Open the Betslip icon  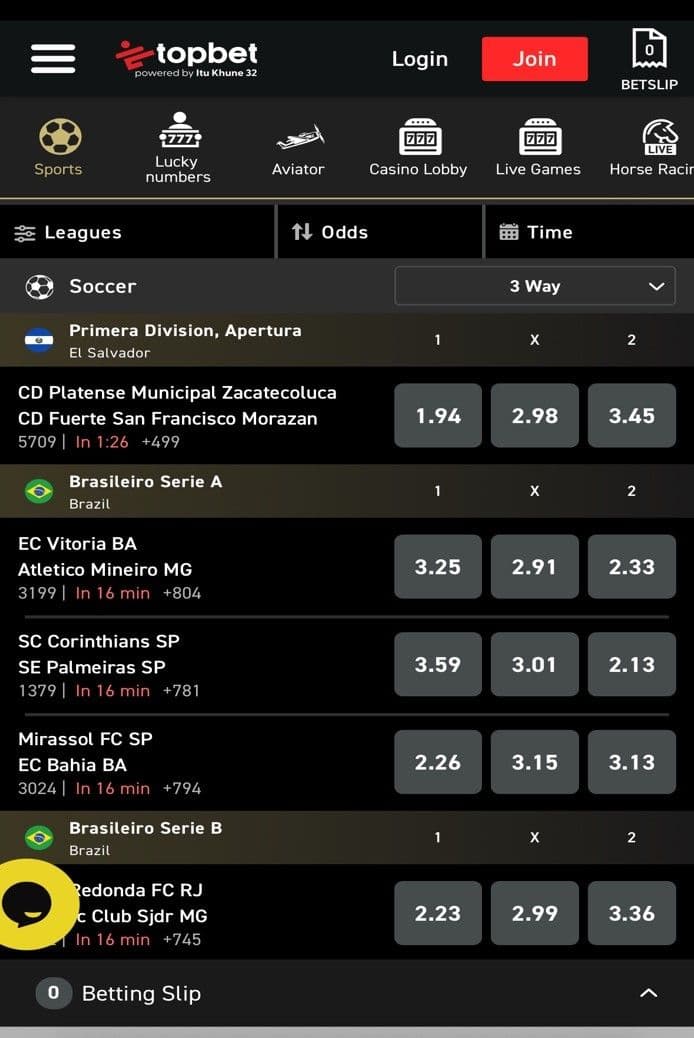pos(649,48)
